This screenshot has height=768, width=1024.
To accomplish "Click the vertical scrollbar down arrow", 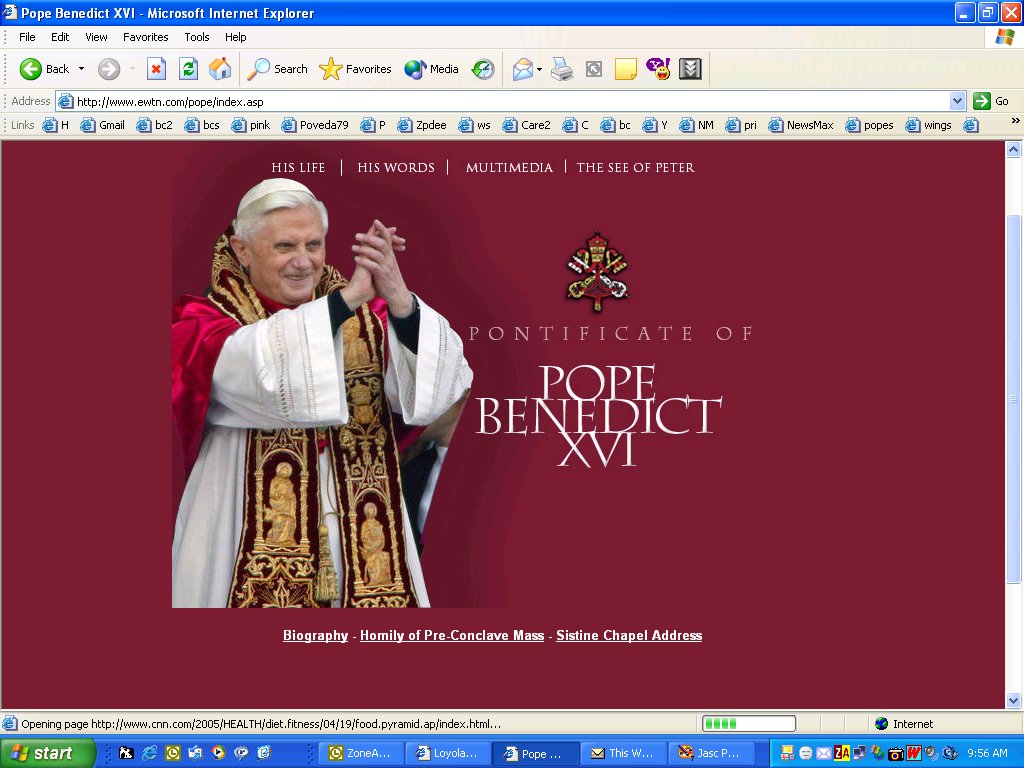I will pos(1014,701).
